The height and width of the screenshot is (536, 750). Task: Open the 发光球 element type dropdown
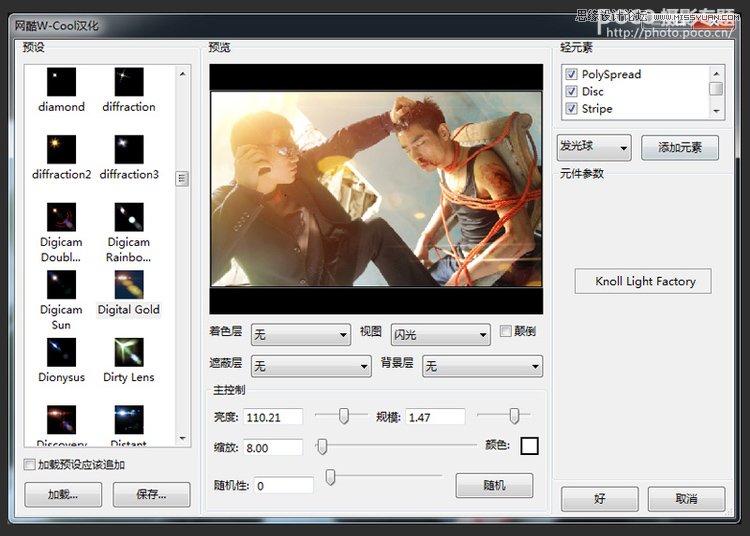coord(594,147)
